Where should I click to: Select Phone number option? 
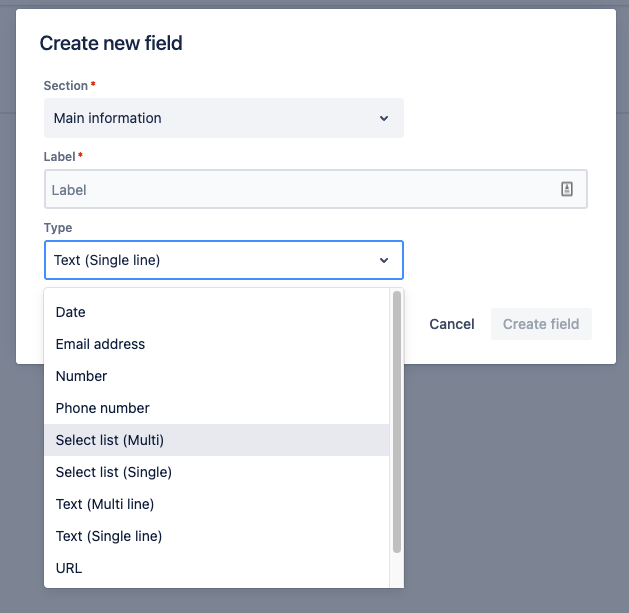pos(102,408)
